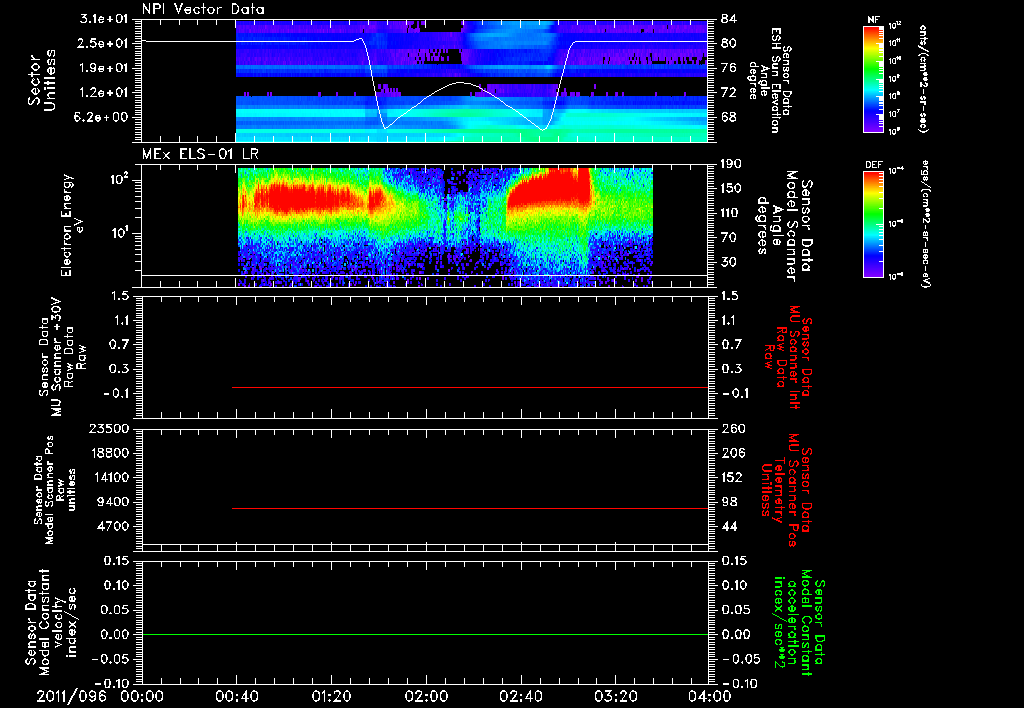Click the "4700" scanner position tick label
This screenshot has width=1024, height=708.
coord(115,526)
